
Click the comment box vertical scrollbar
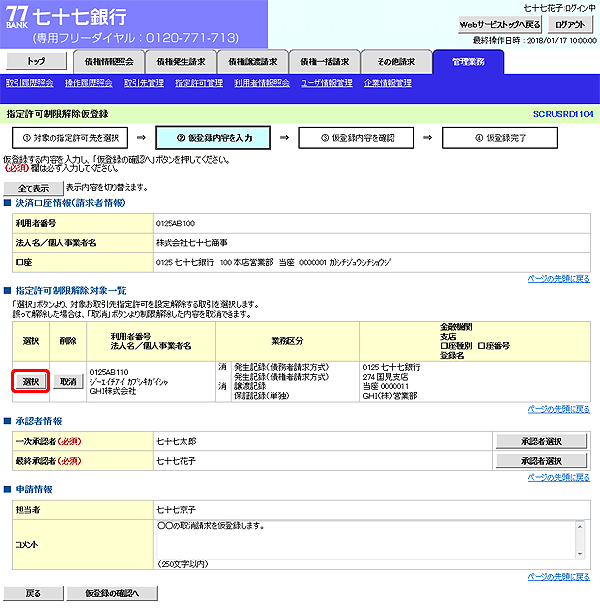(580, 540)
